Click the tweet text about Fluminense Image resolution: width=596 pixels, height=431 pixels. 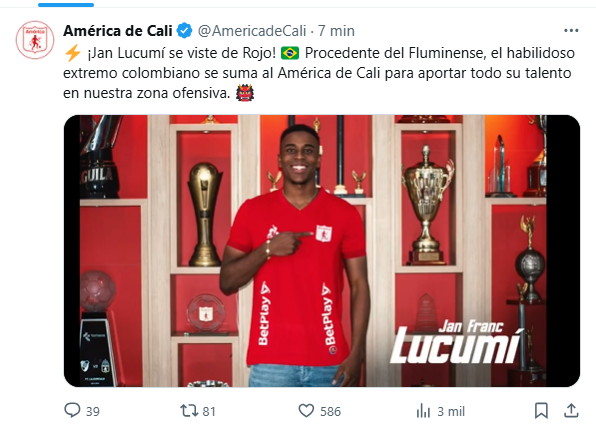319,73
